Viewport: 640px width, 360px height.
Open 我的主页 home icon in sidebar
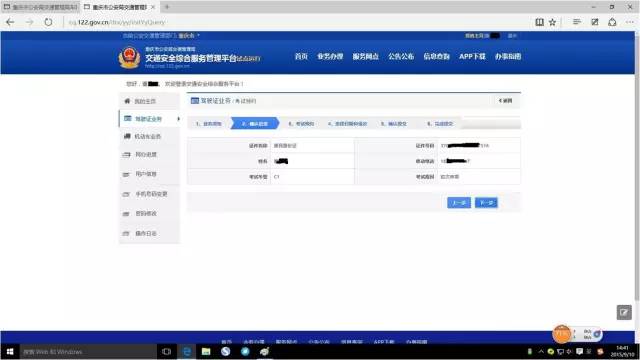(127, 101)
